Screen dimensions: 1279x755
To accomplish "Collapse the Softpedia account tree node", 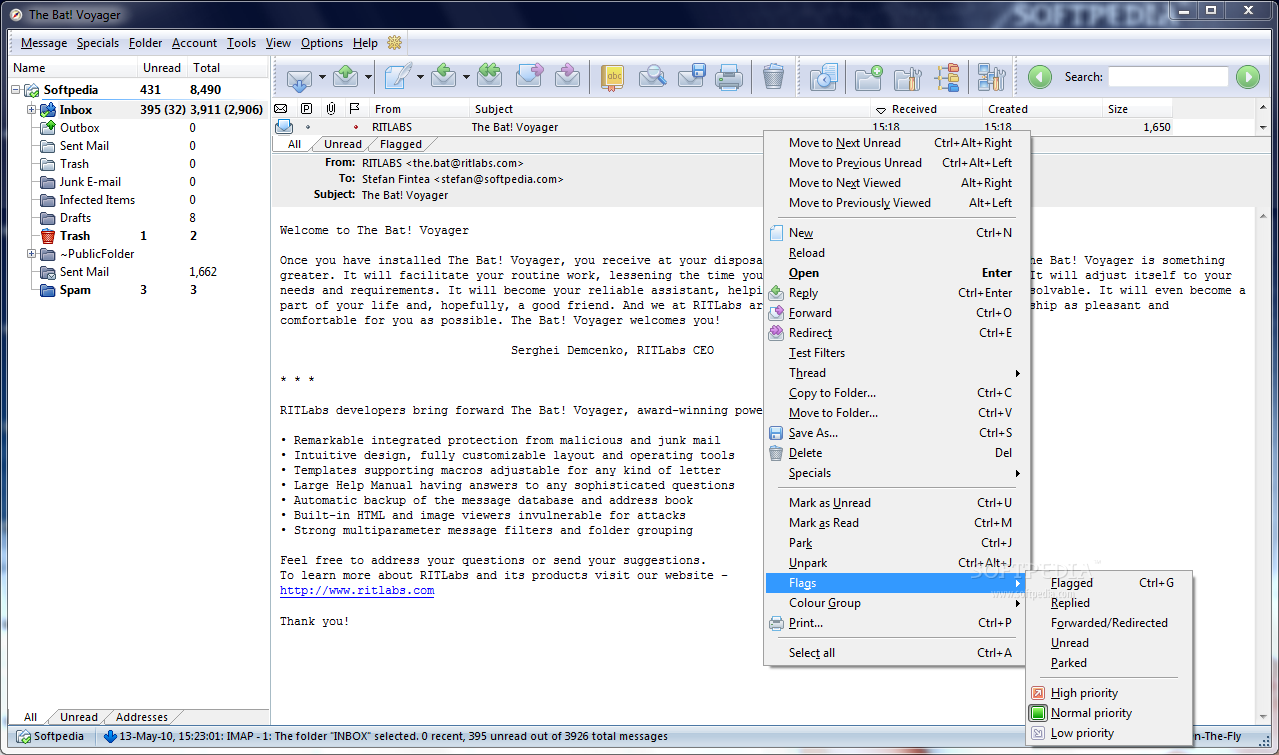I will (16, 90).
